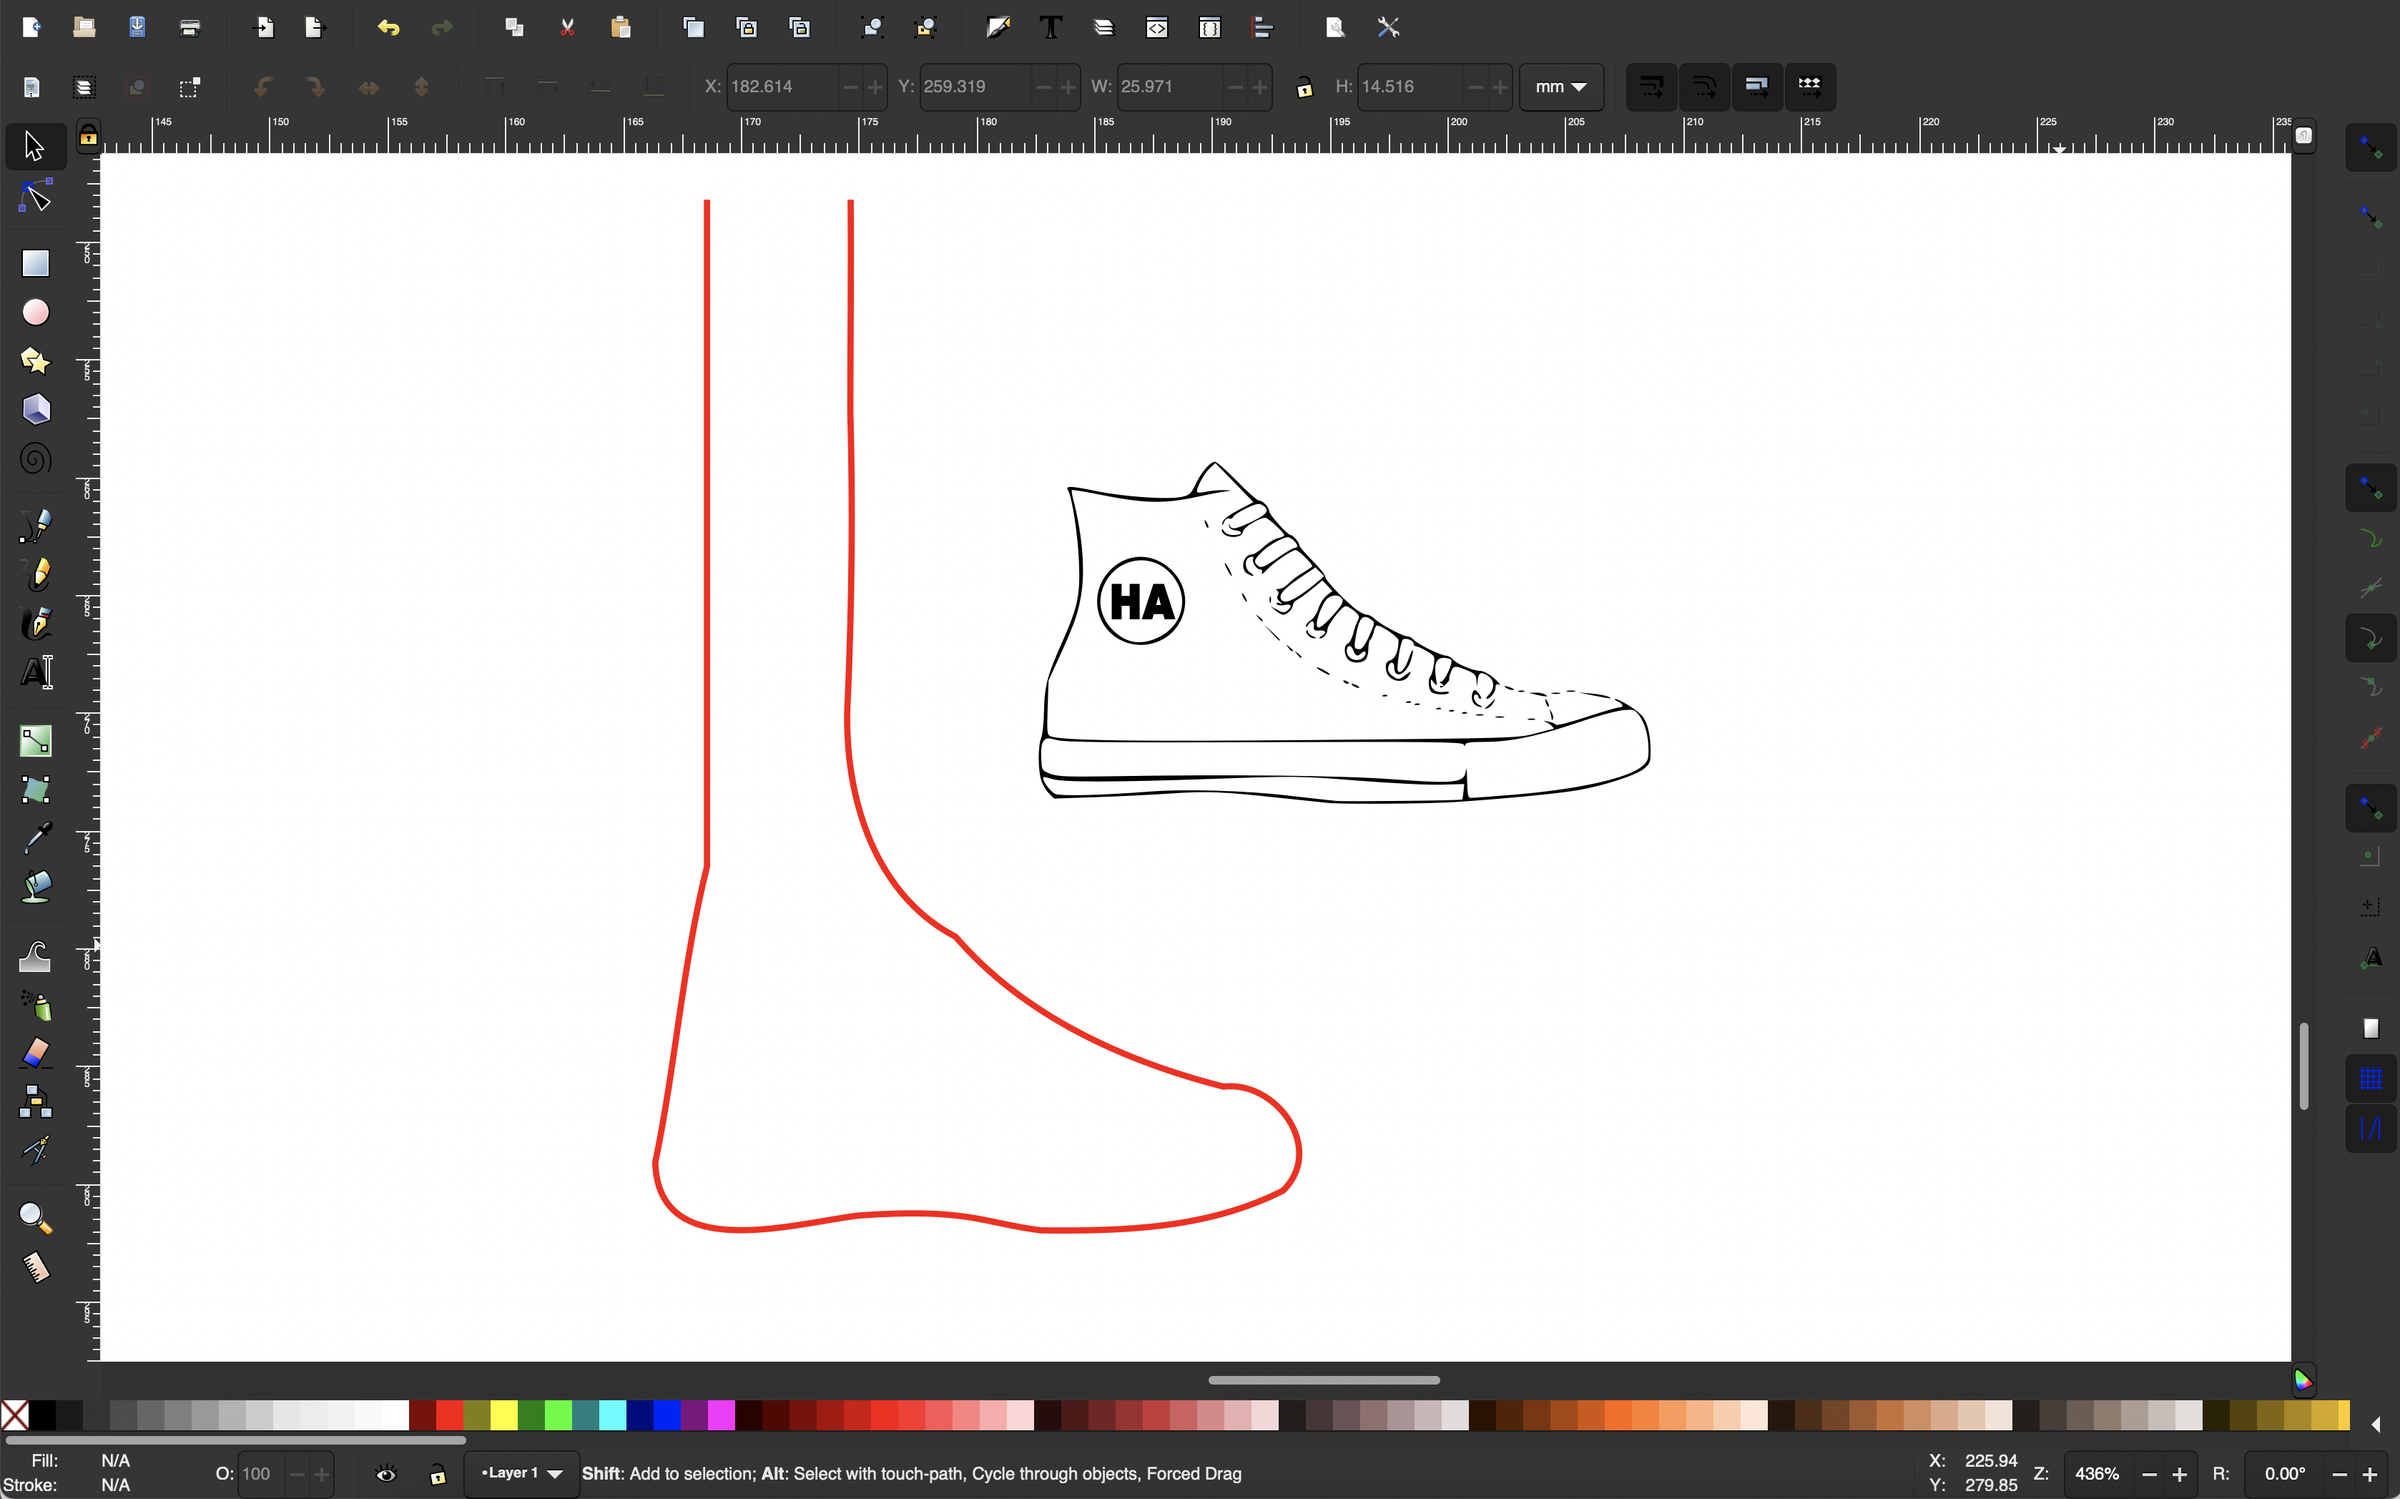
Task: Print the document
Action: click(190, 28)
